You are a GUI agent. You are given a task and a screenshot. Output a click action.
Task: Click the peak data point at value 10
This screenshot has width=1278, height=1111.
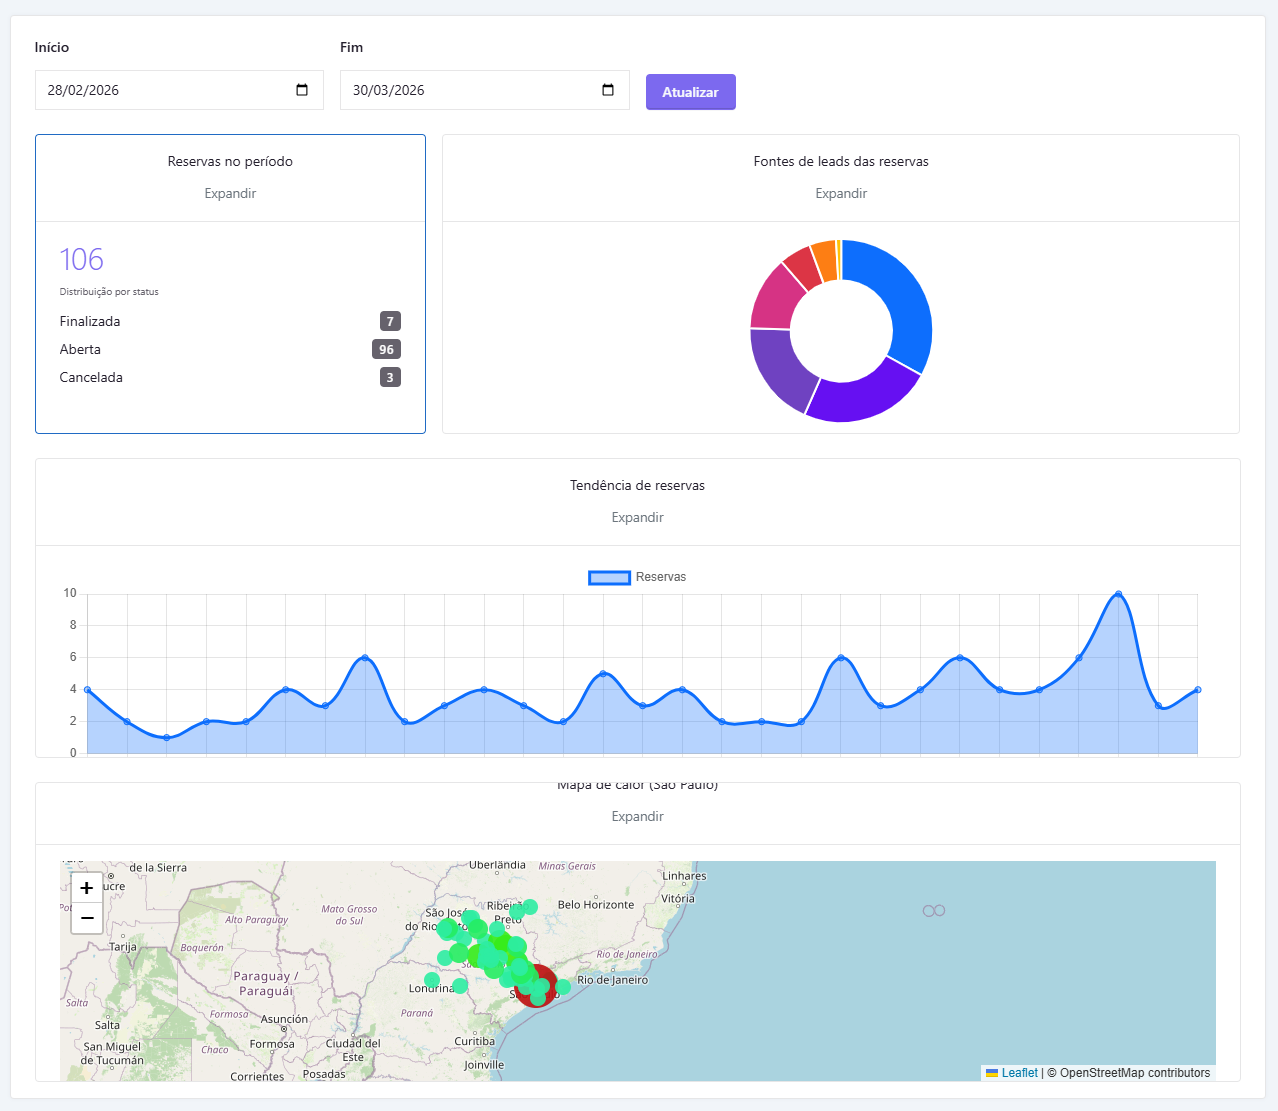pyautogui.click(x=1118, y=594)
